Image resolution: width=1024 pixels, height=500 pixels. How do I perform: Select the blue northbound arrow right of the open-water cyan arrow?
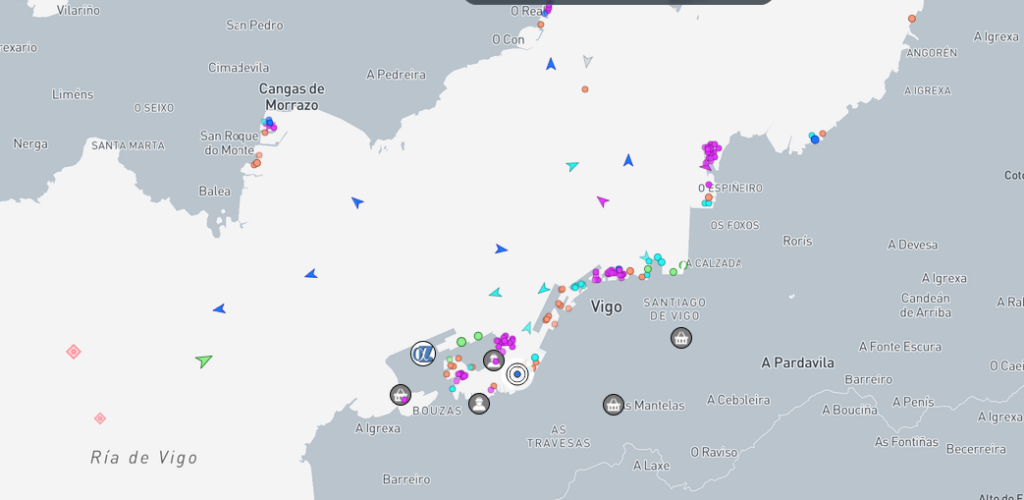[628, 160]
